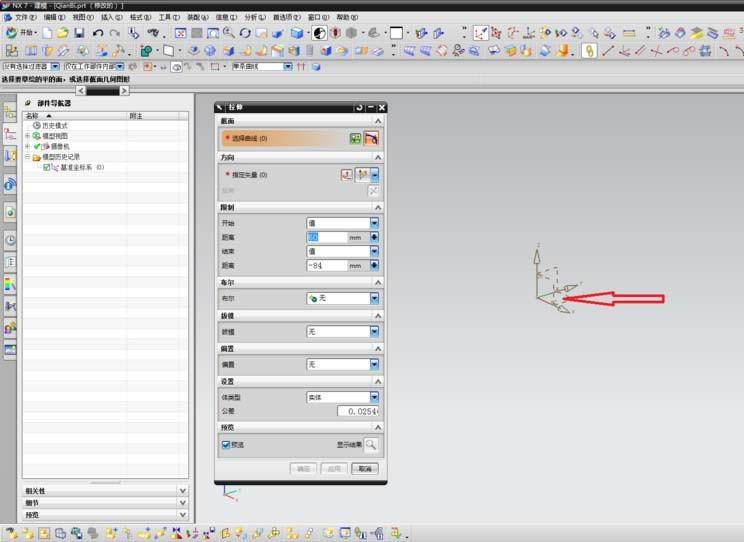Click the magnifier icon next to 显示结果
This screenshot has height=542, width=744.
pyautogui.click(x=371, y=445)
